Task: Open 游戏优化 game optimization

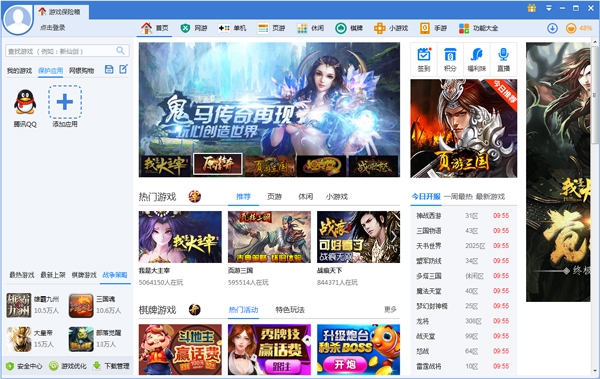Action: pyautogui.click(x=68, y=366)
